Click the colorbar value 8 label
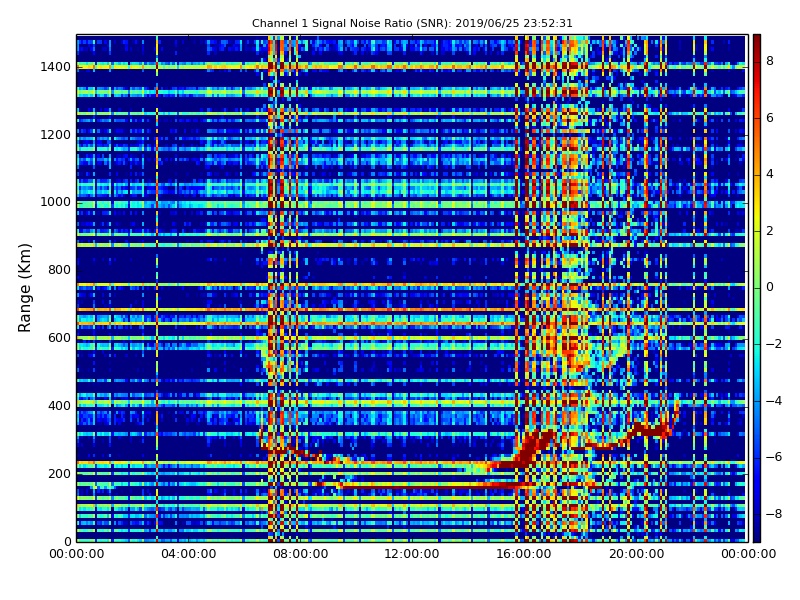The image size is (800, 600). click(x=770, y=61)
